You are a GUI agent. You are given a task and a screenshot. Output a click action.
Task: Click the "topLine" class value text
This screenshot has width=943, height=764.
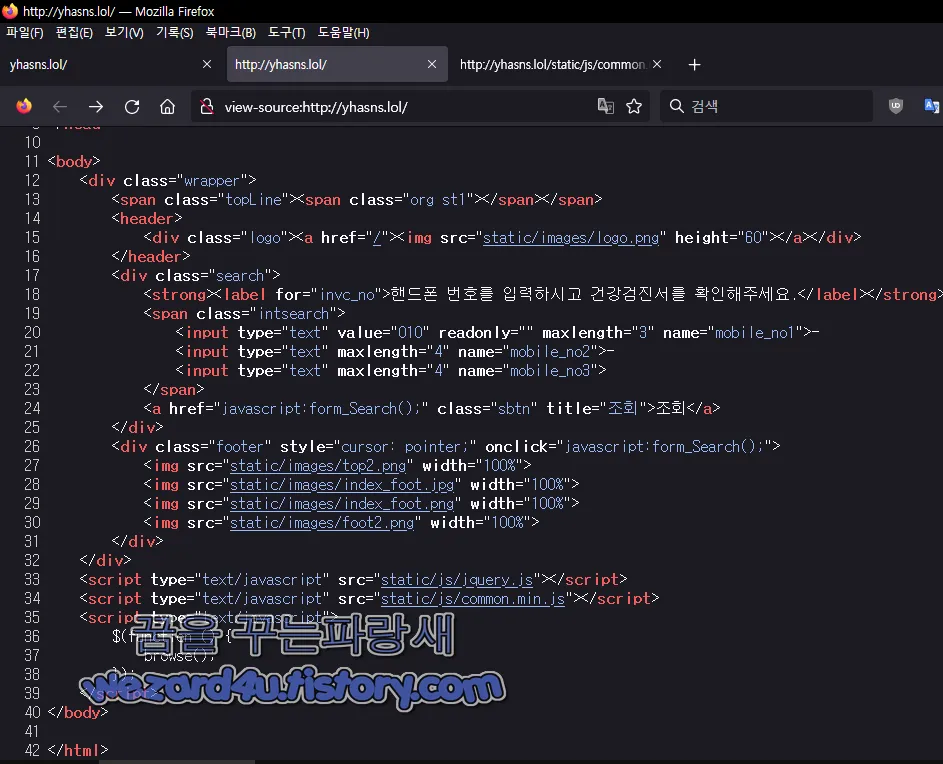click(x=253, y=200)
